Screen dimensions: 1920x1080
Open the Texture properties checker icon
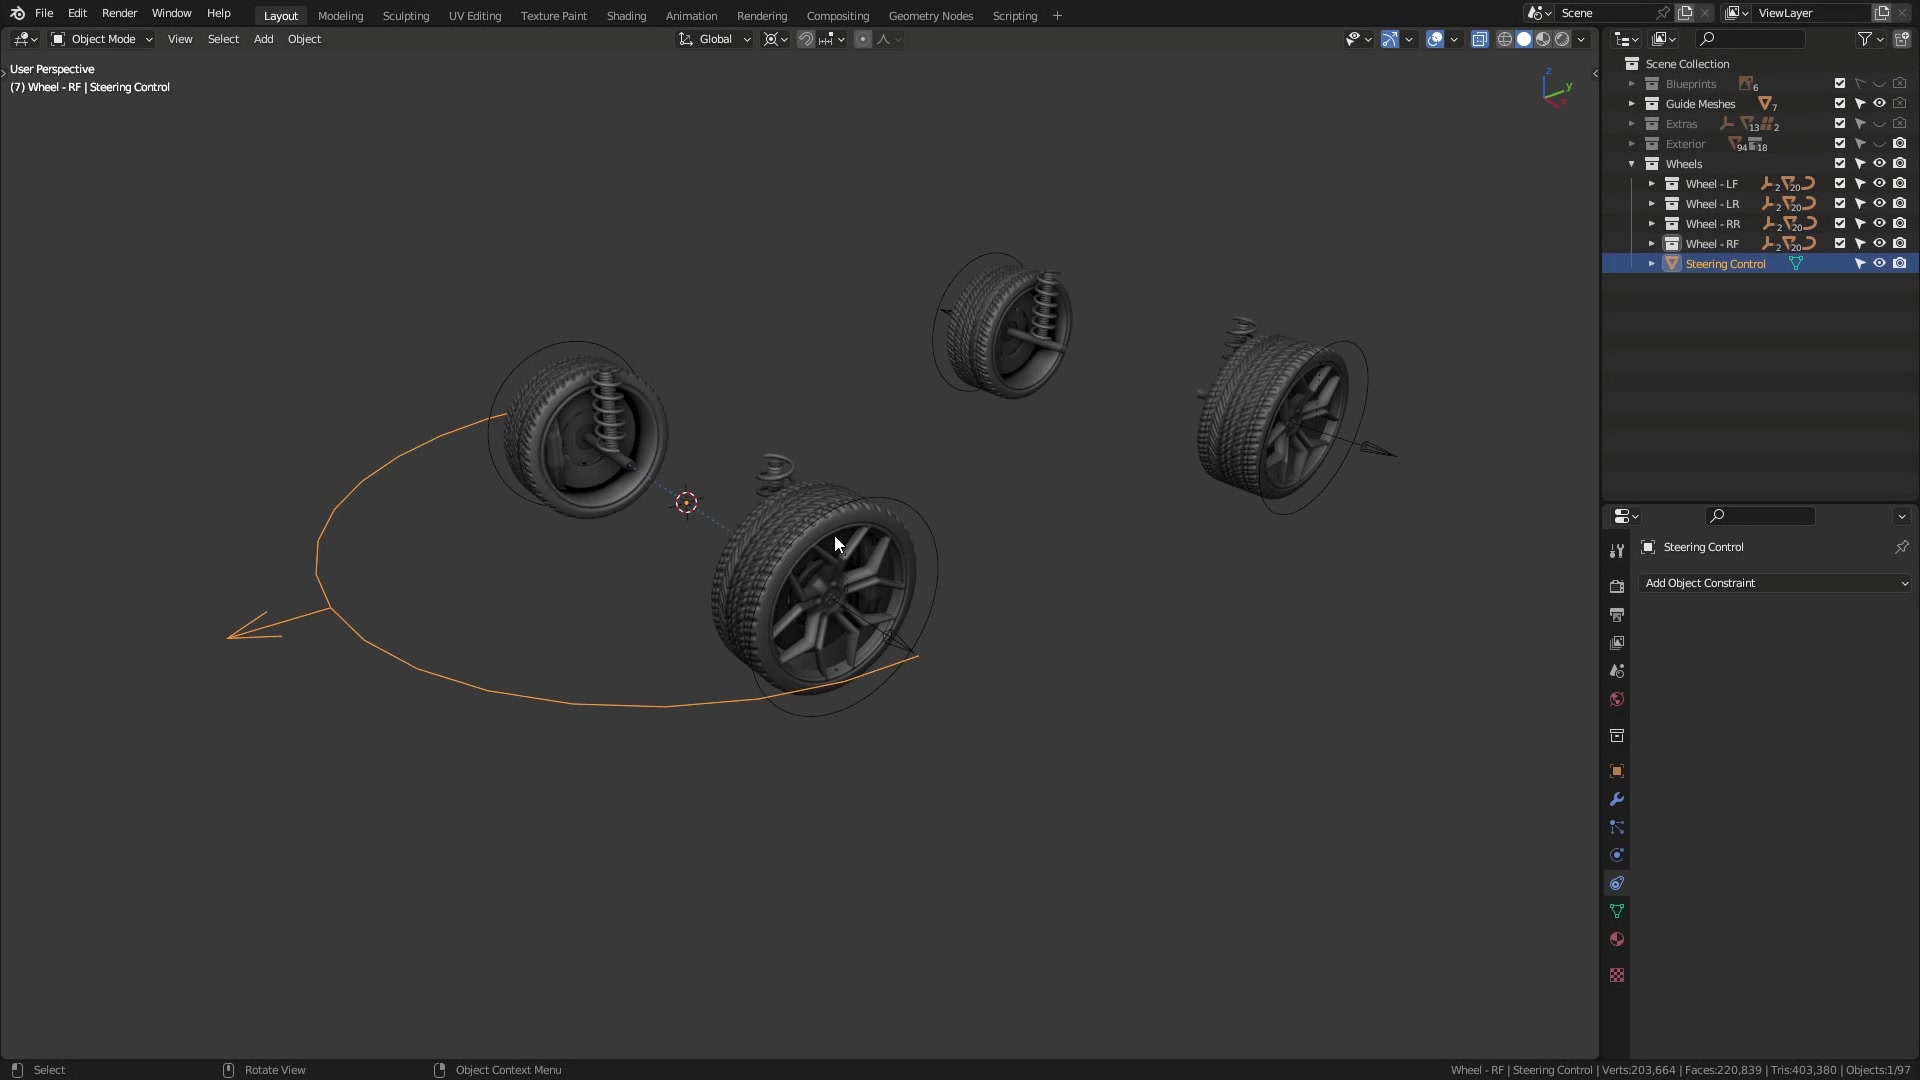click(1617, 975)
